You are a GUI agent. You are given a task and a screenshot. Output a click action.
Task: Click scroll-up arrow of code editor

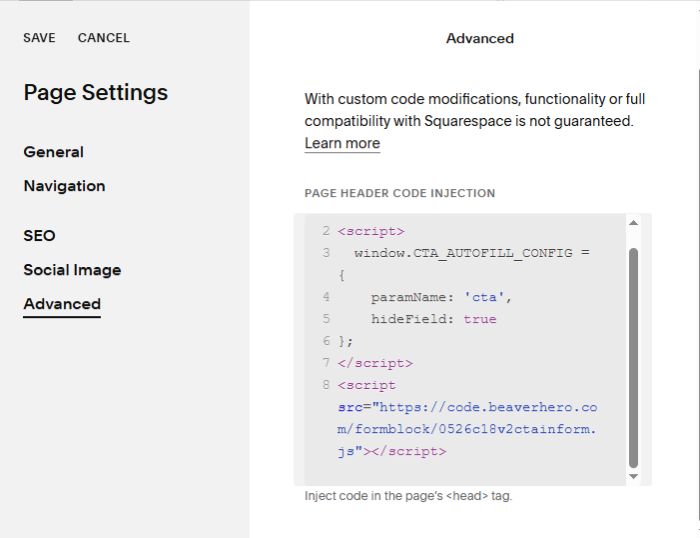tap(633, 223)
